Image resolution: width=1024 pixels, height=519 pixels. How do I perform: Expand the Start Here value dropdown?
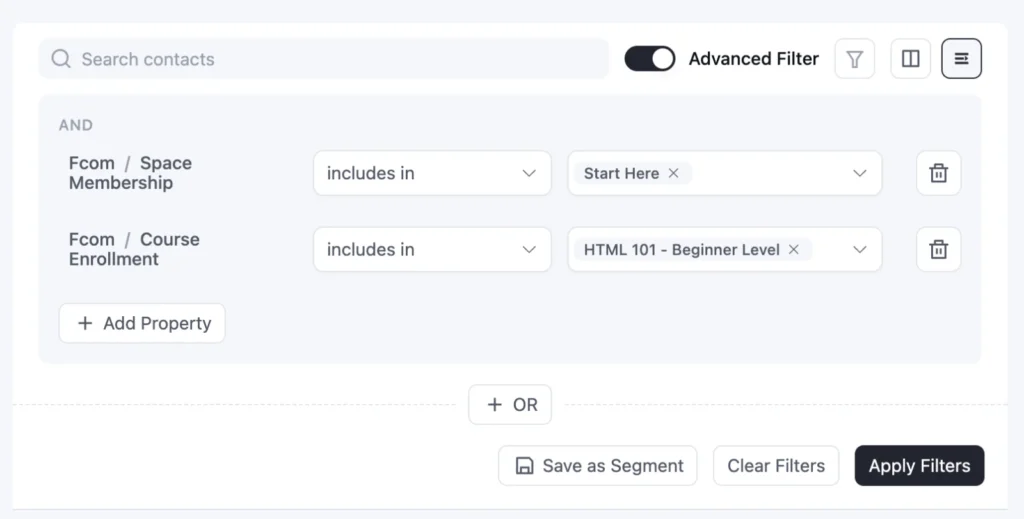pos(859,173)
